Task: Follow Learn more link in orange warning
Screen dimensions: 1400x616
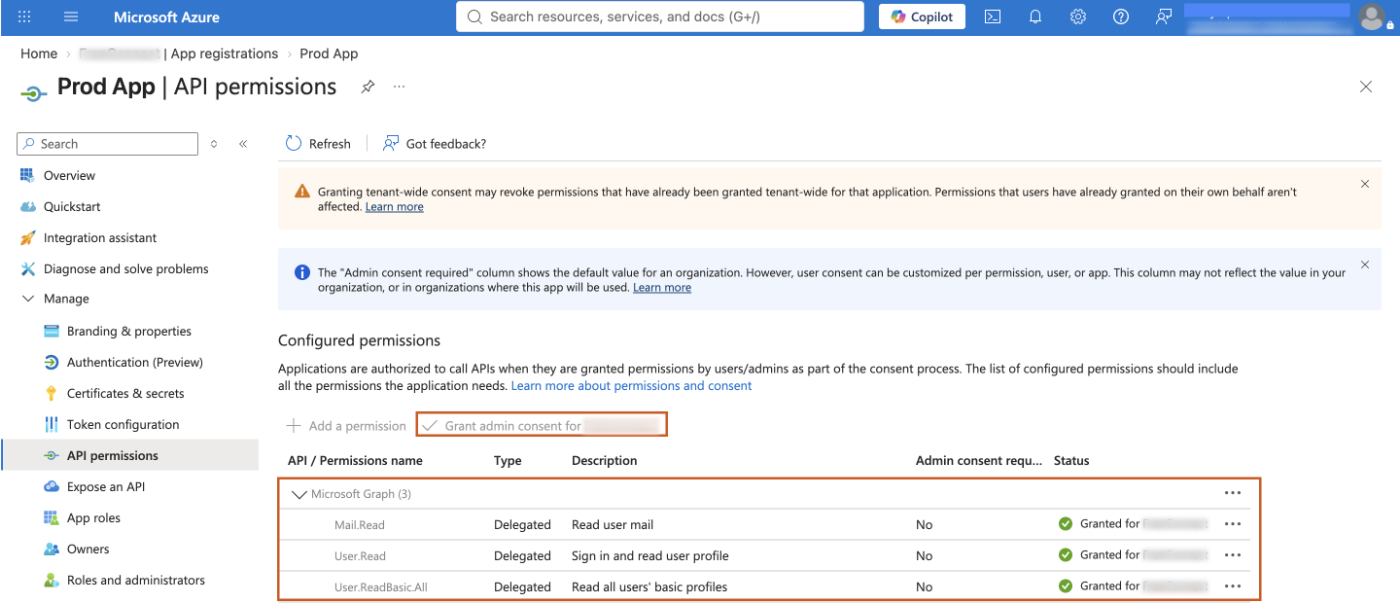Action: coord(394,207)
